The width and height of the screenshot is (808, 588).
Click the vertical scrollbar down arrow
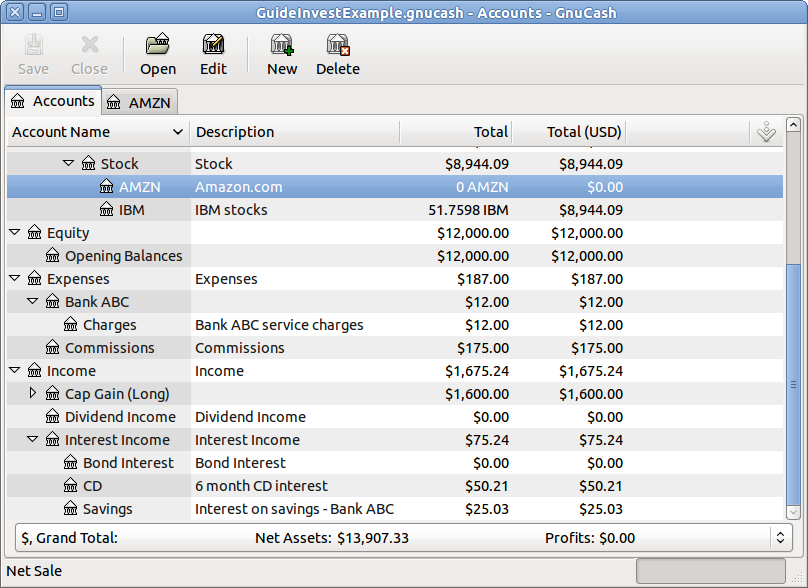click(x=794, y=513)
